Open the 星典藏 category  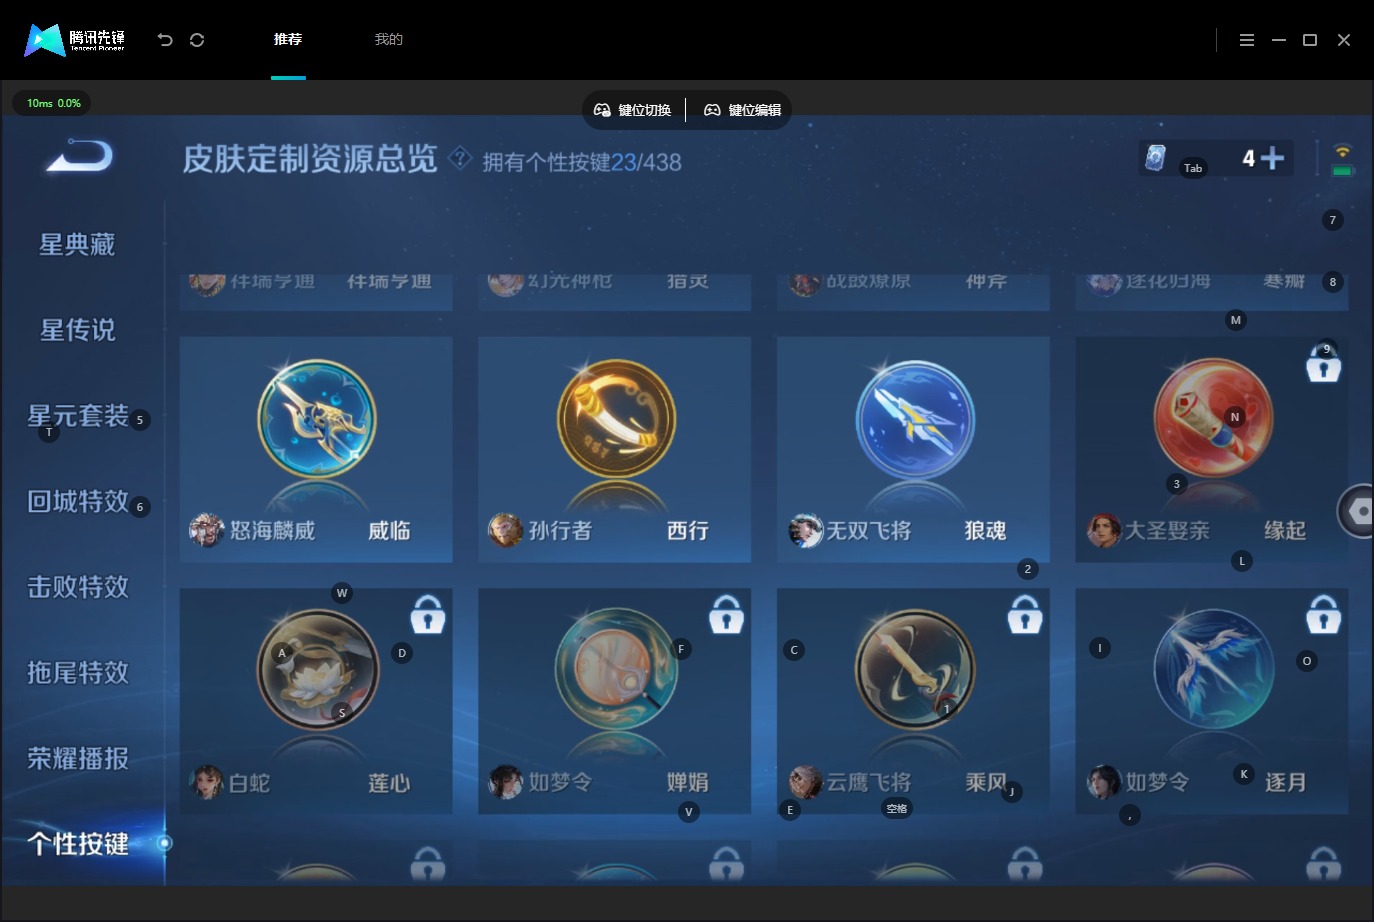77,245
